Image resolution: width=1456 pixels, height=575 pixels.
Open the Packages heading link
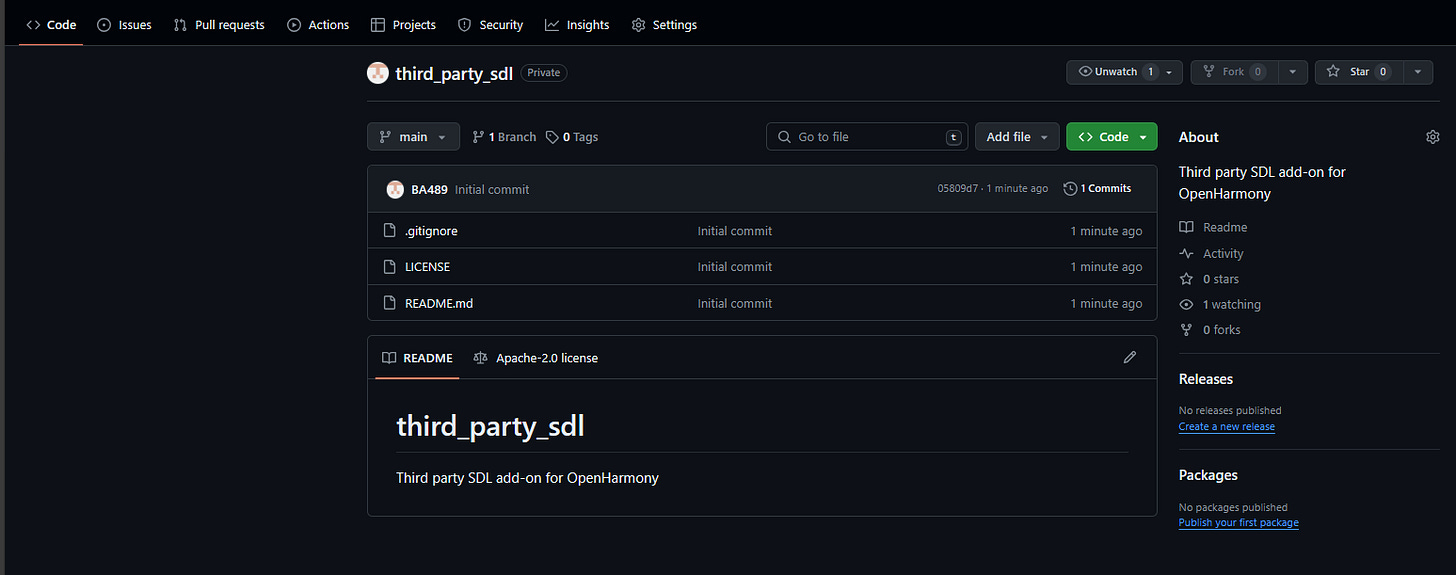[x=1208, y=475]
